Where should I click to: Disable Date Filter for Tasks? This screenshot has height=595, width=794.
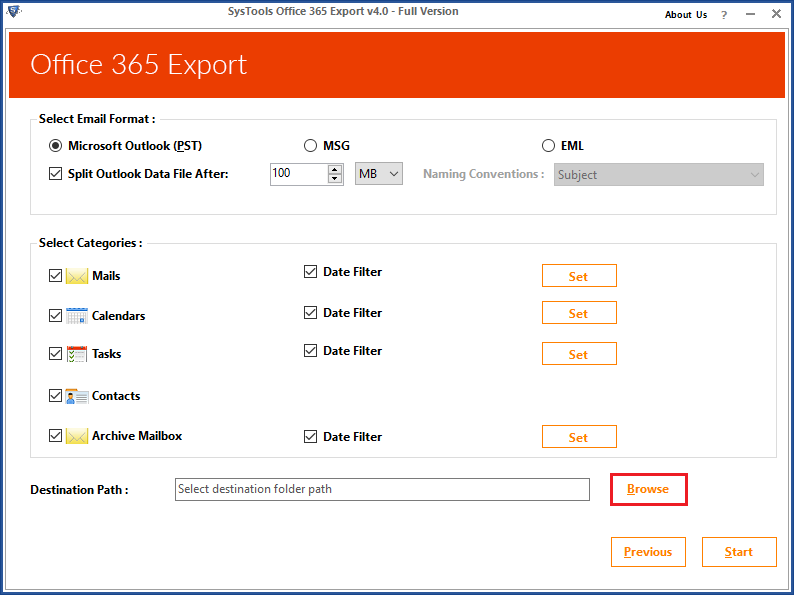click(310, 351)
